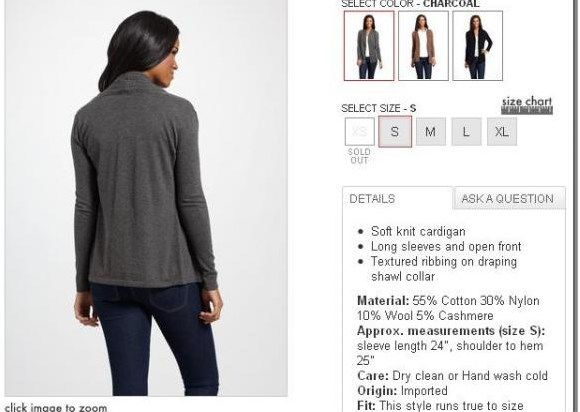This screenshot has height=412, width=580.
Task: Click the sold out XS size box
Action: click(x=360, y=132)
